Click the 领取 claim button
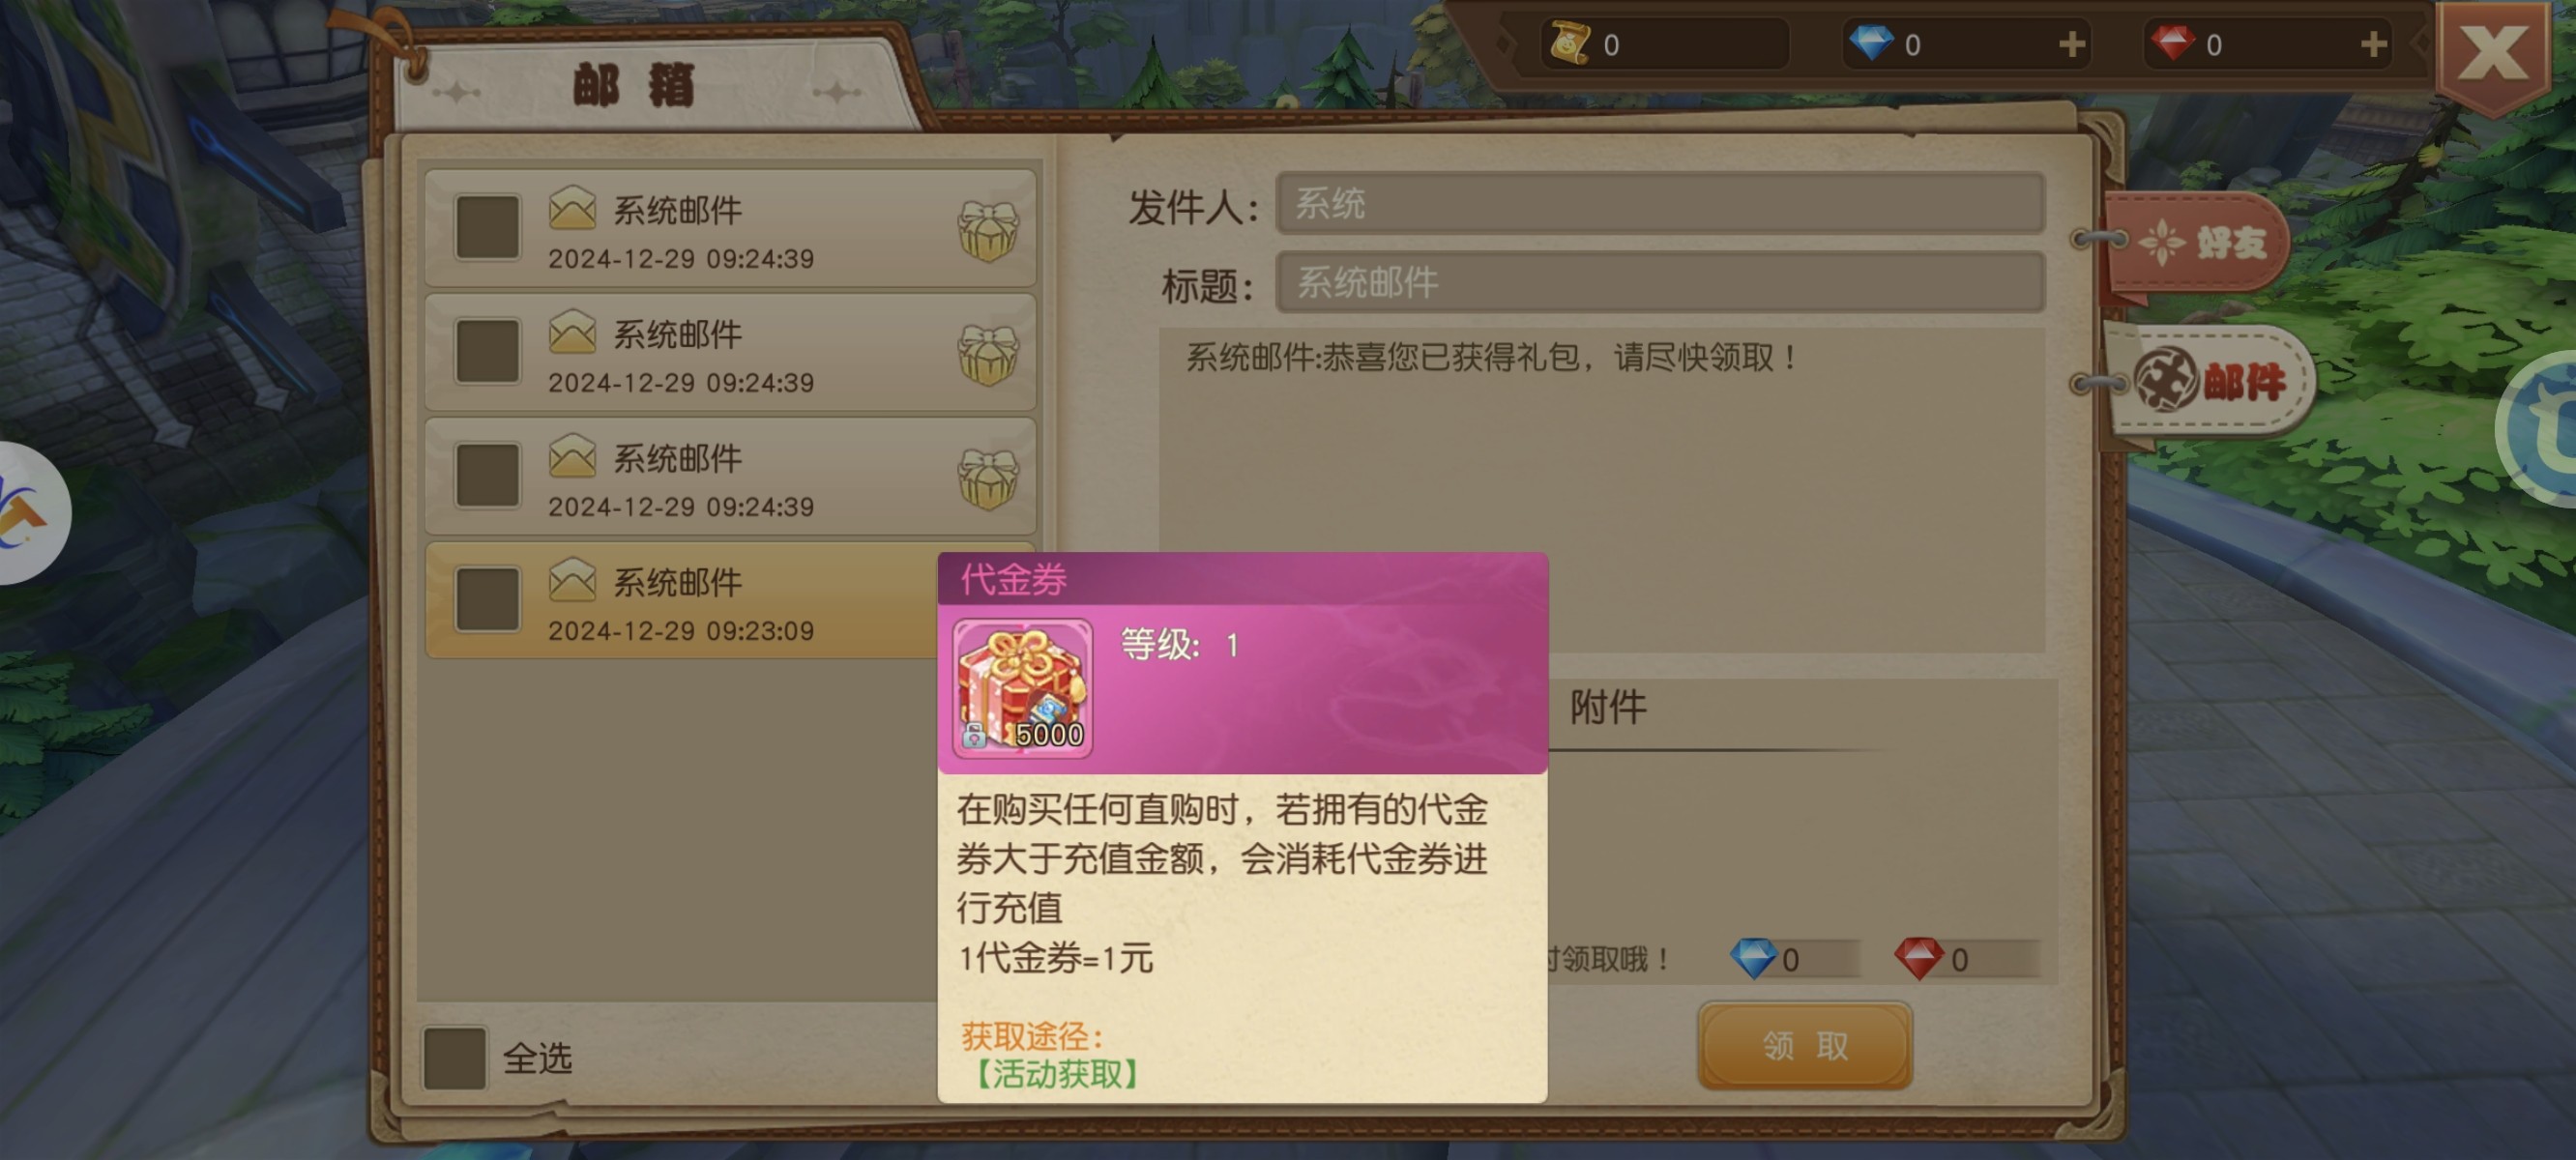The width and height of the screenshot is (2576, 1160). tap(1805, 1045)
